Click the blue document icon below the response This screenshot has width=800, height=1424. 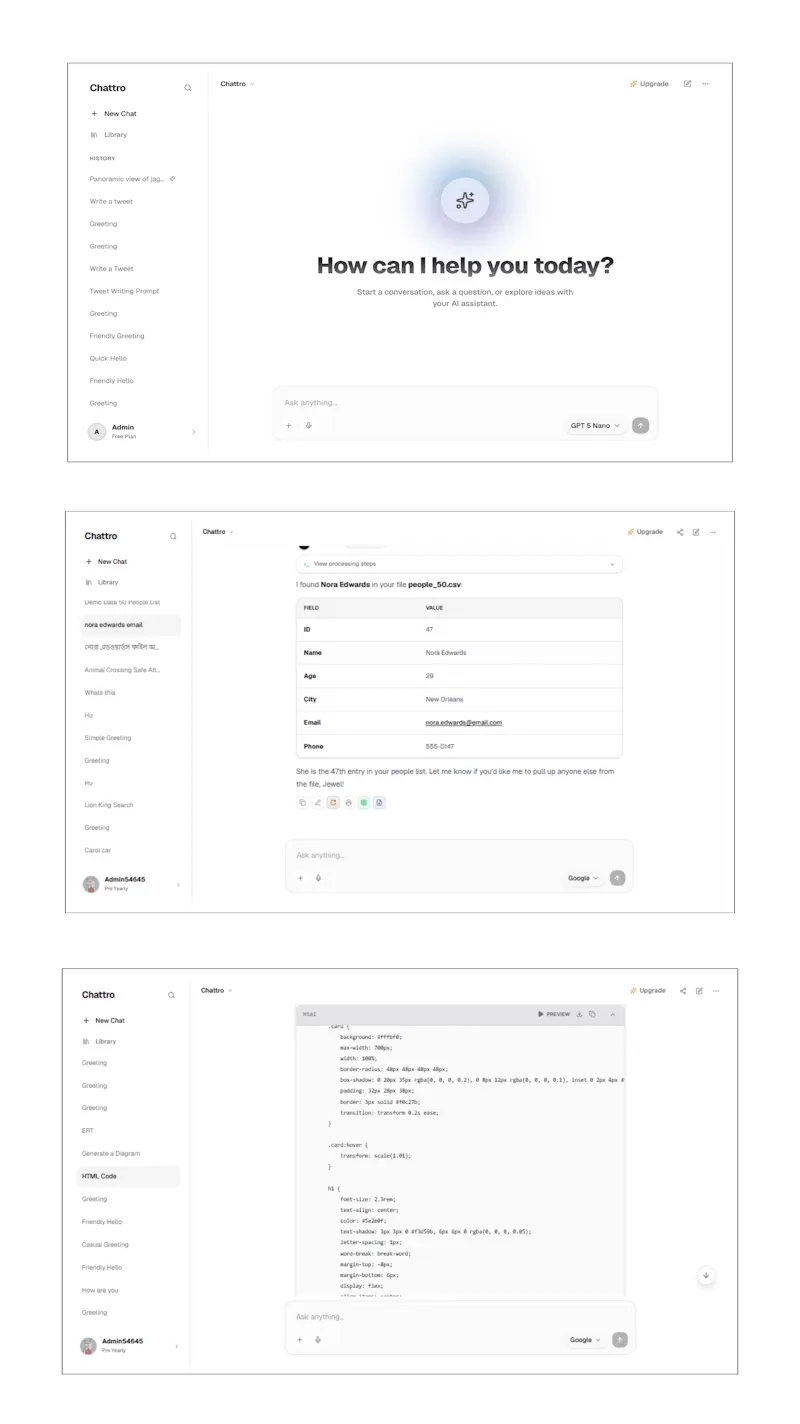click(380, 802)
